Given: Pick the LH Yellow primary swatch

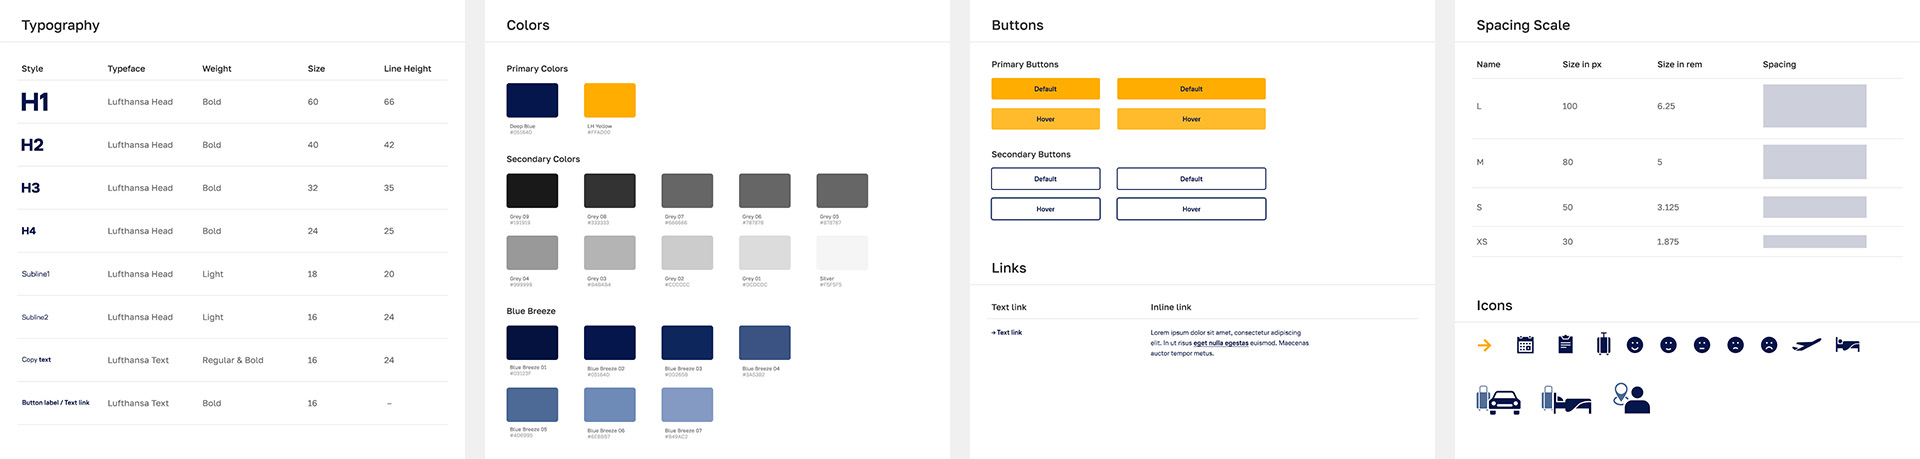Looking at the screenshot, I should (x=610, y=100).
